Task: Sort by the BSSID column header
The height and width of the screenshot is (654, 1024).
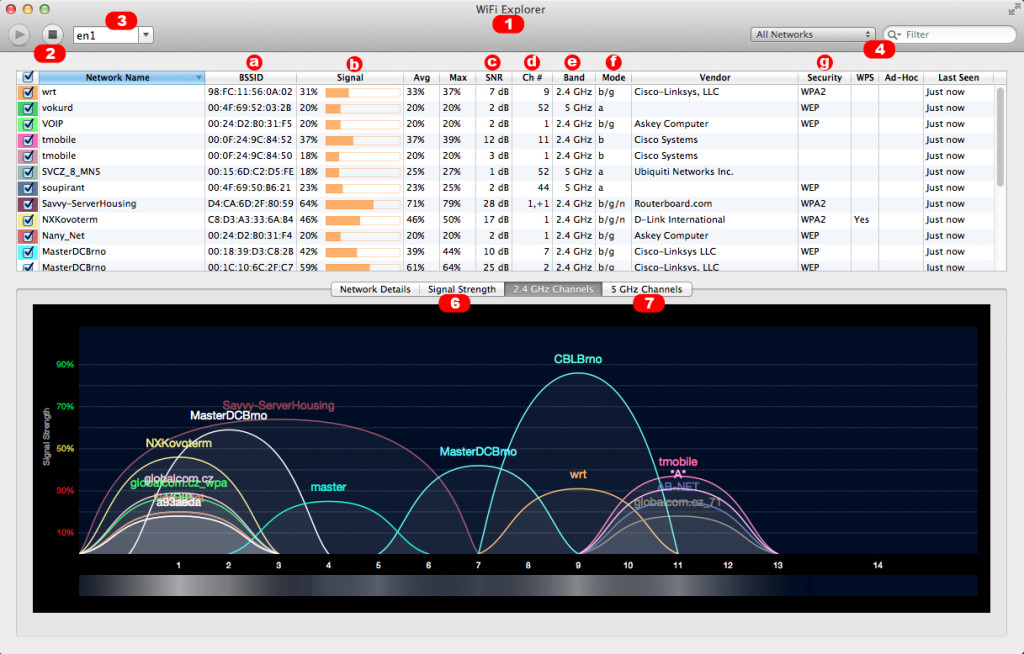Action: (x=252, y=77)
